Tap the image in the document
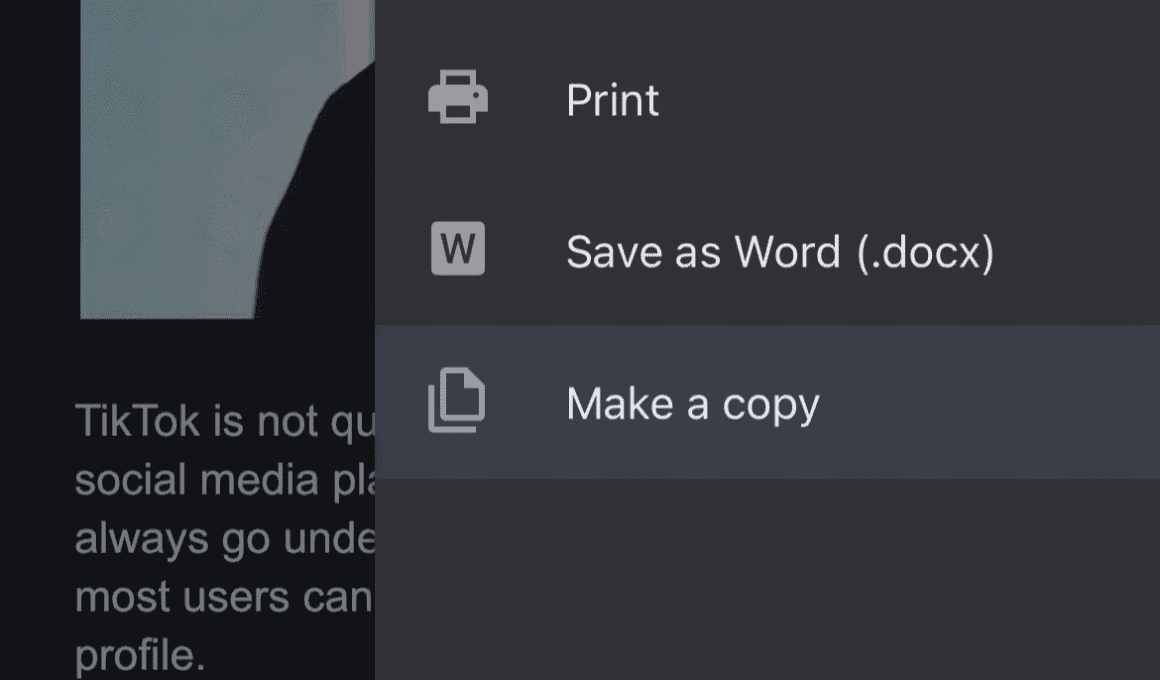Screen dimensions: 1160x680 [x=227, y=159]
